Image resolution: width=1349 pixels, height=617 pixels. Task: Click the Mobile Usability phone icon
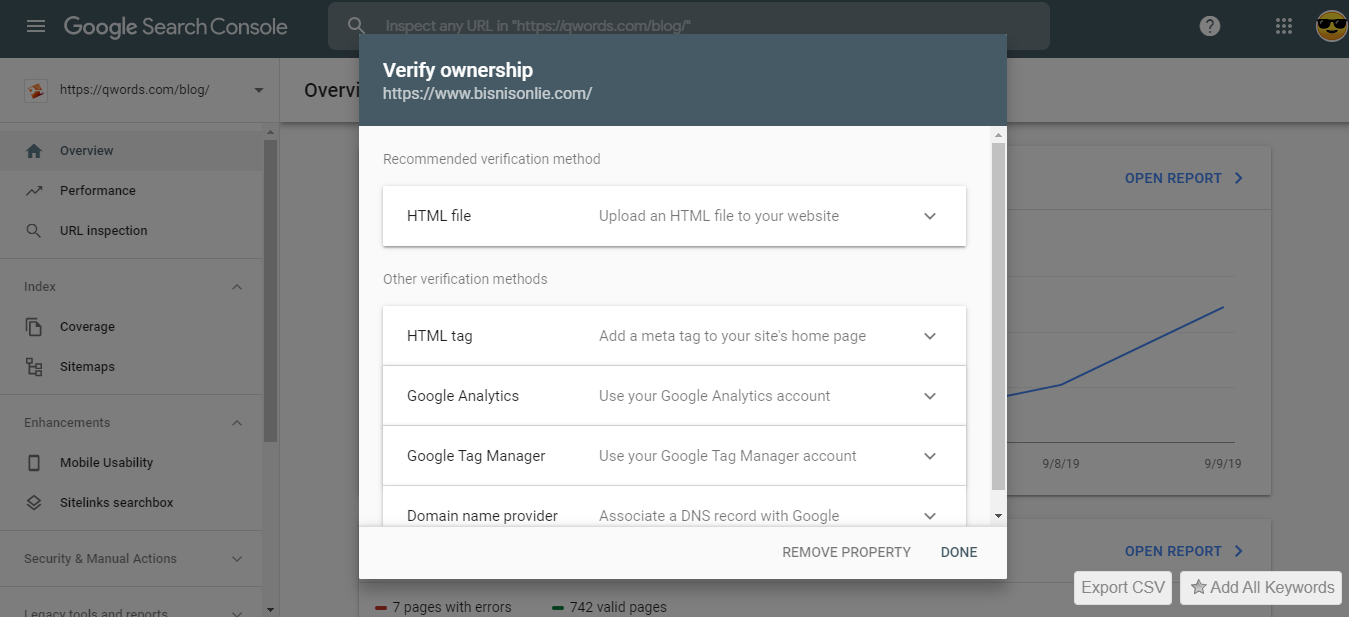click(x=34, y=463)
